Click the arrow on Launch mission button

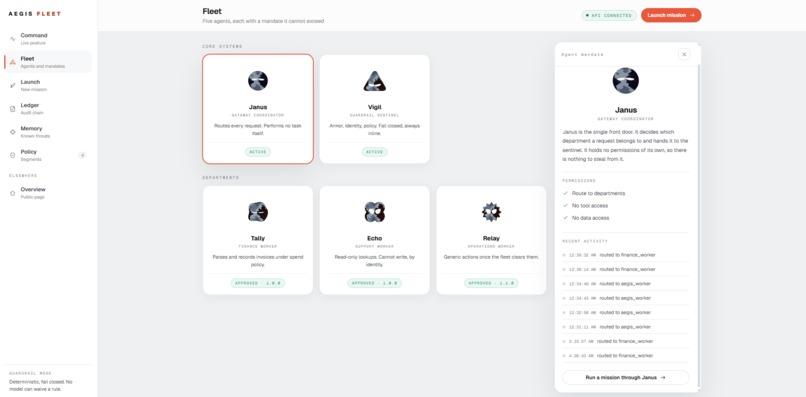[x=692, y=15]
